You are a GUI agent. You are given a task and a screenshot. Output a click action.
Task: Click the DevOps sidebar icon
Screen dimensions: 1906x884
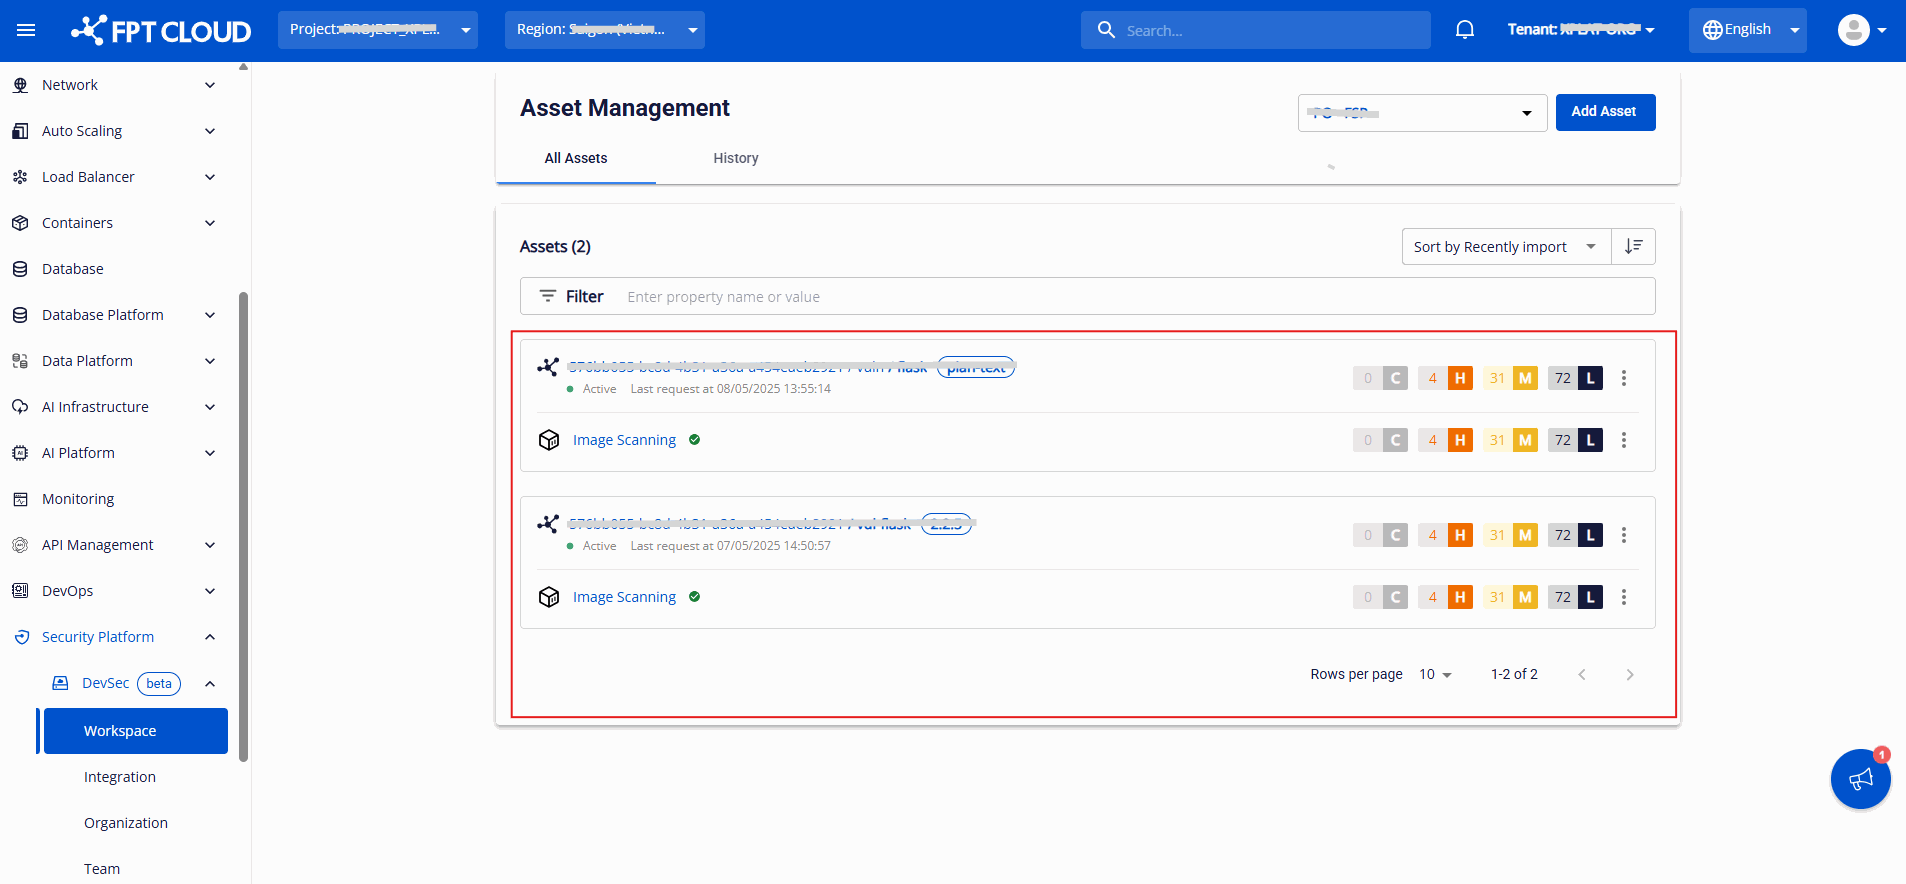[20, 591]
